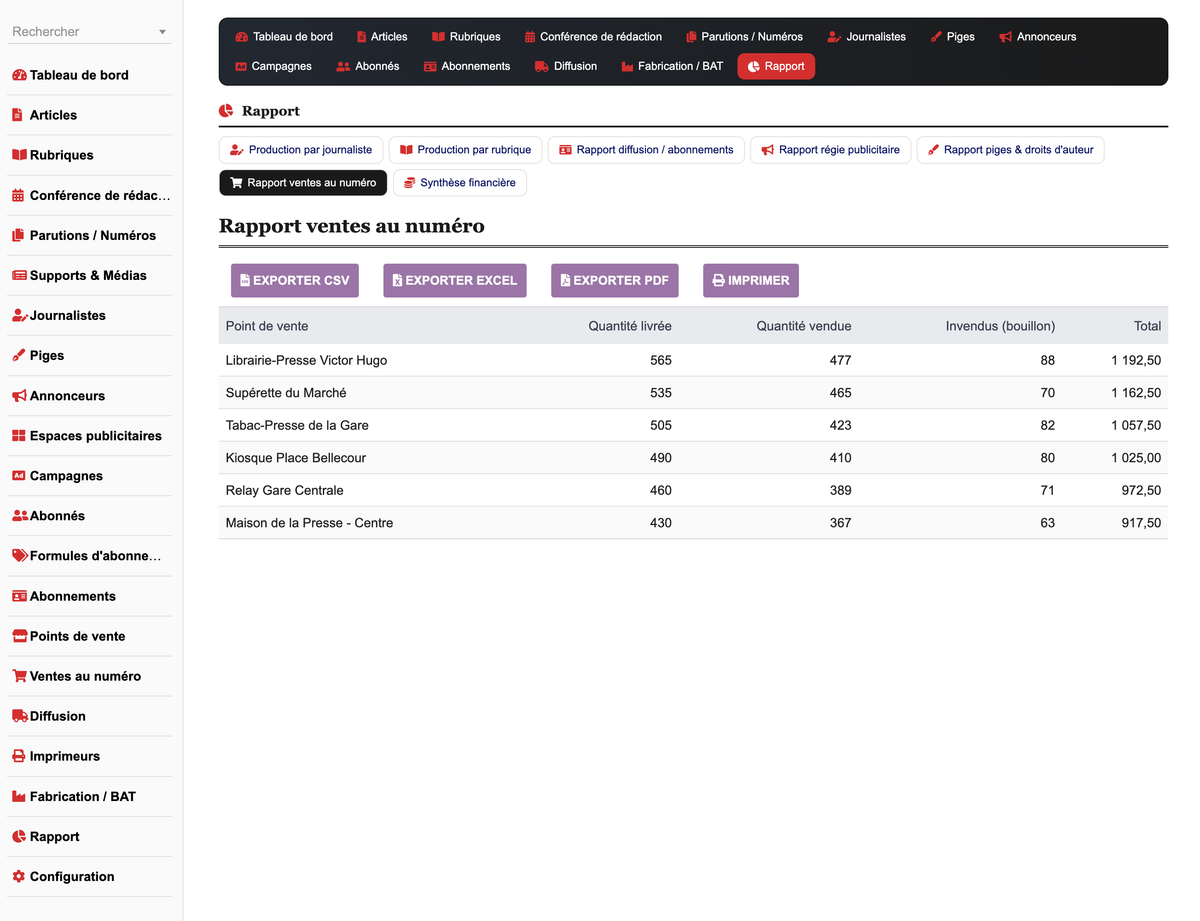This screenshot has width=1200, height=921.
Task: Click the Espaces publicitaires grid icon in sidebar
Action: pyautogui.click(x=19, y=436)
